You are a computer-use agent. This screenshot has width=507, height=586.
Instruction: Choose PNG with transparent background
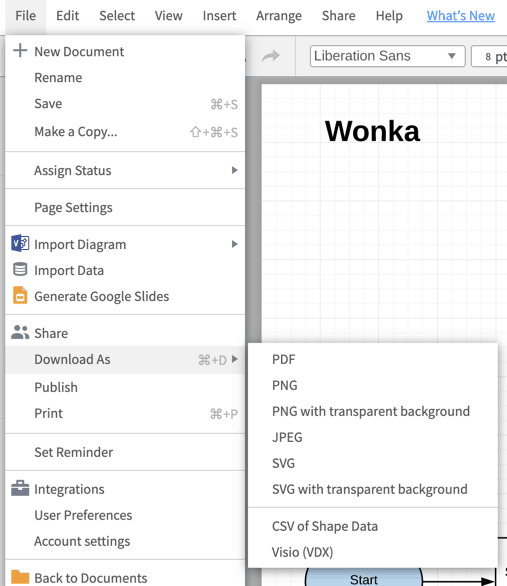(373, 411)
